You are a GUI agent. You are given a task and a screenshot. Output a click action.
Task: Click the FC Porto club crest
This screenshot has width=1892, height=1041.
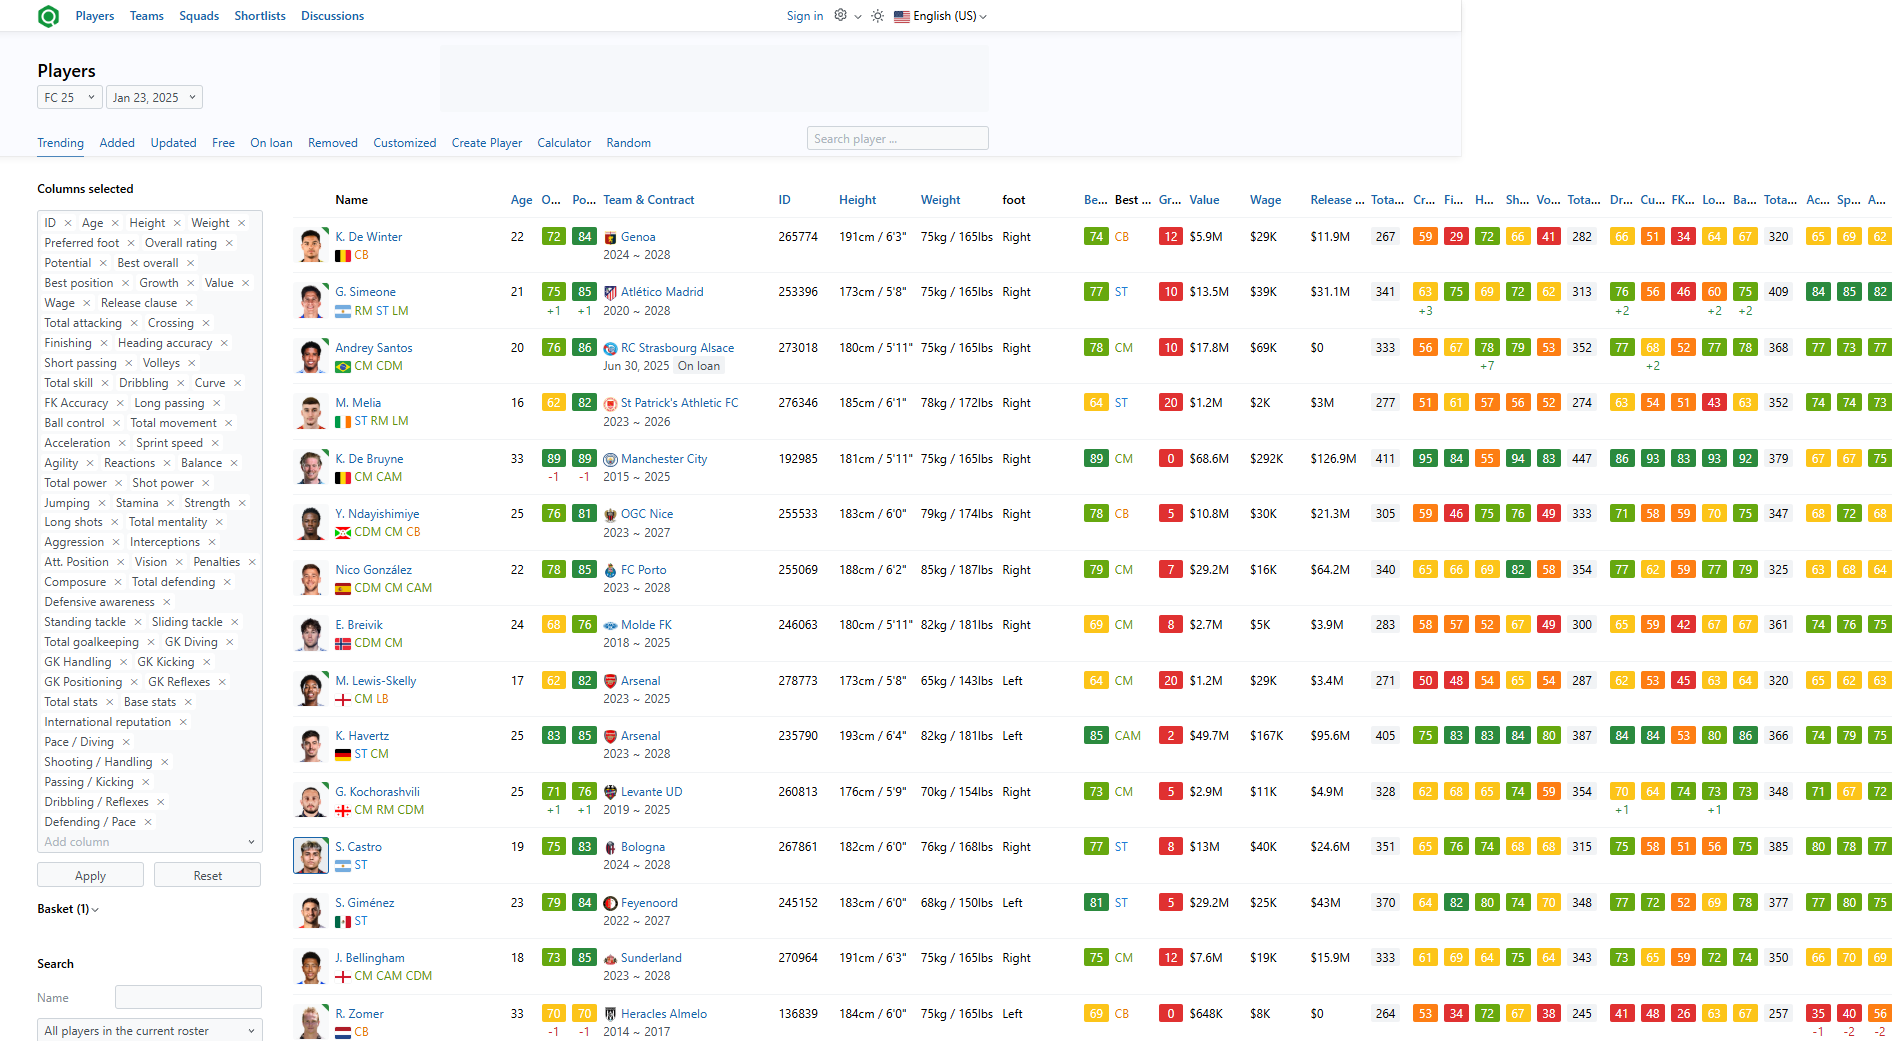click(x=610, y=571)
